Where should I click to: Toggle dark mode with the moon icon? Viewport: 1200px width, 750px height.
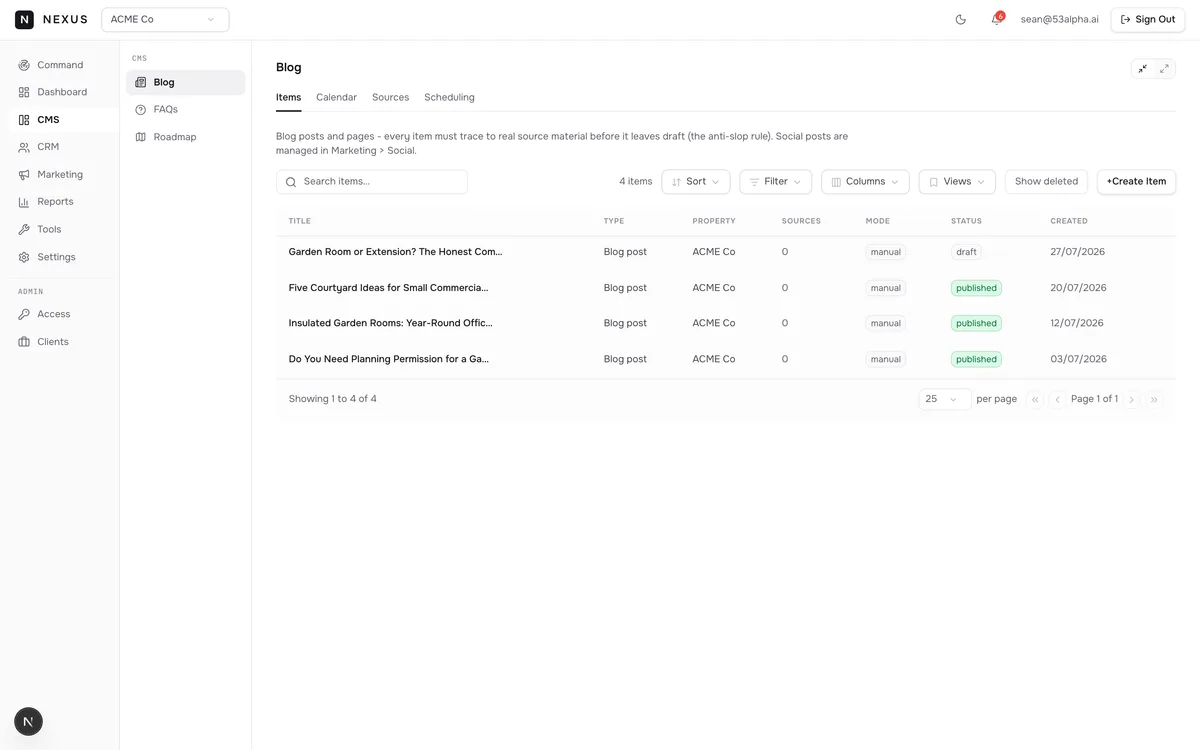click(961, 19)
